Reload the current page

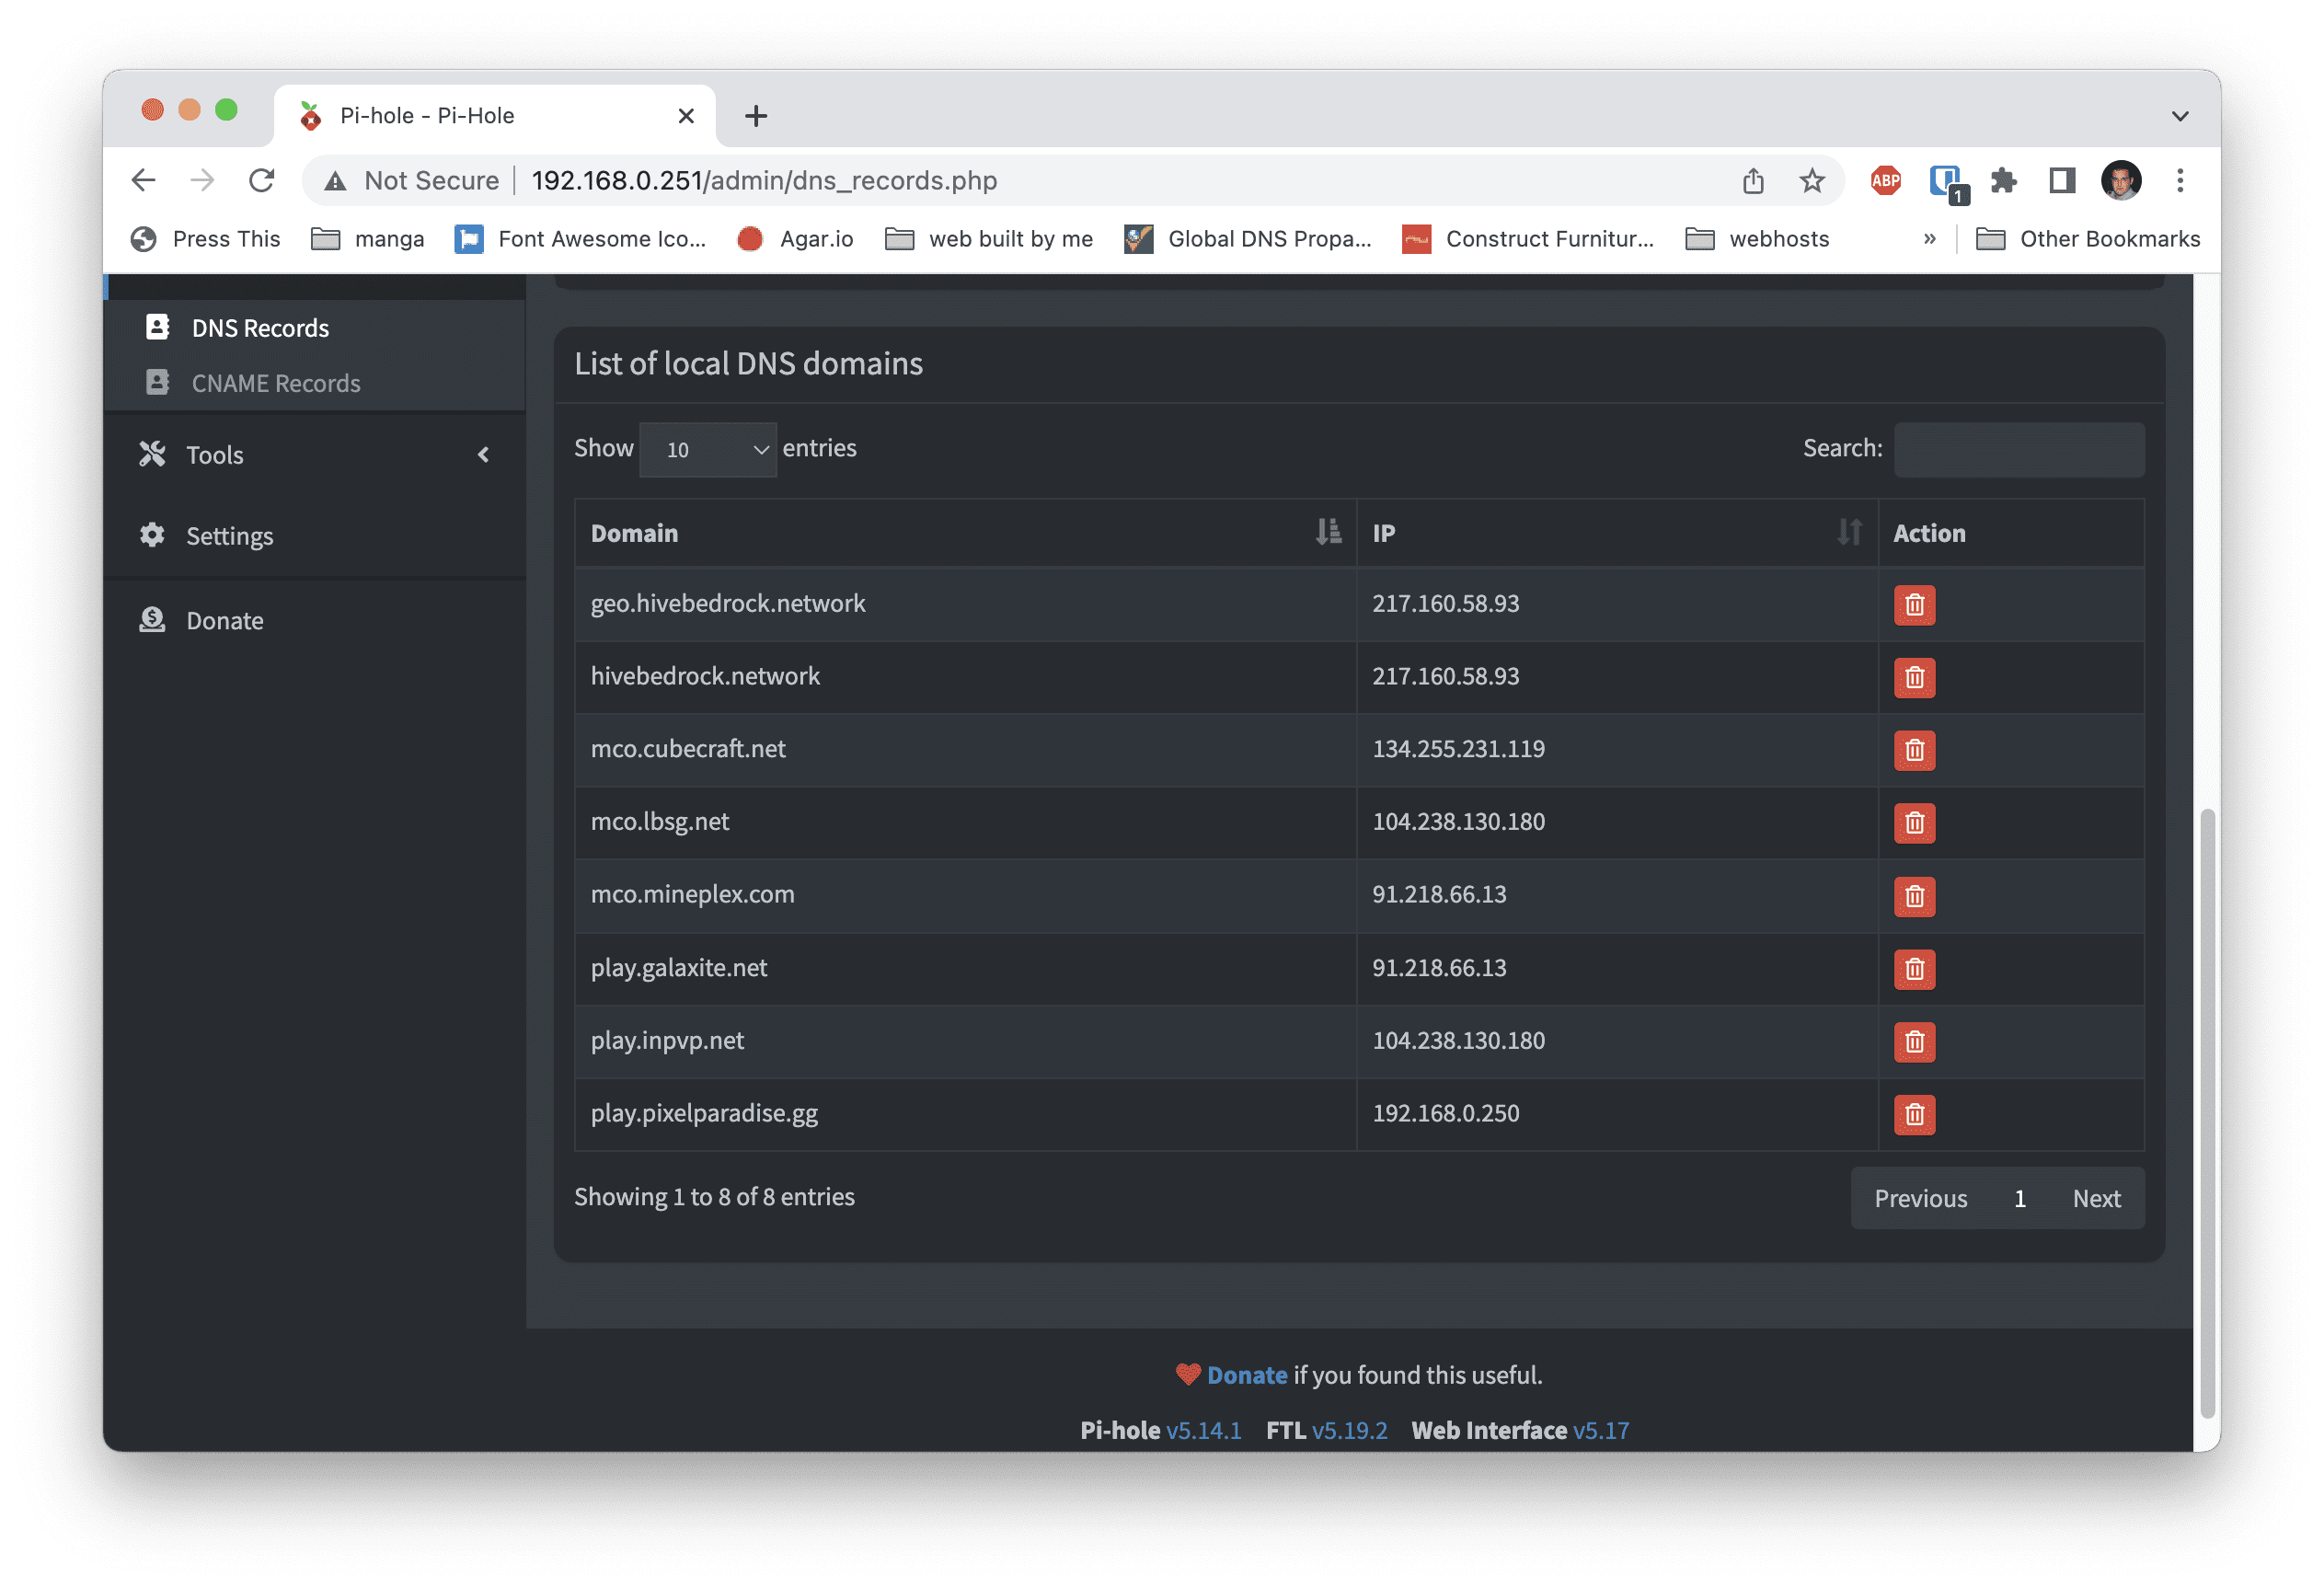tap(262, 181)
